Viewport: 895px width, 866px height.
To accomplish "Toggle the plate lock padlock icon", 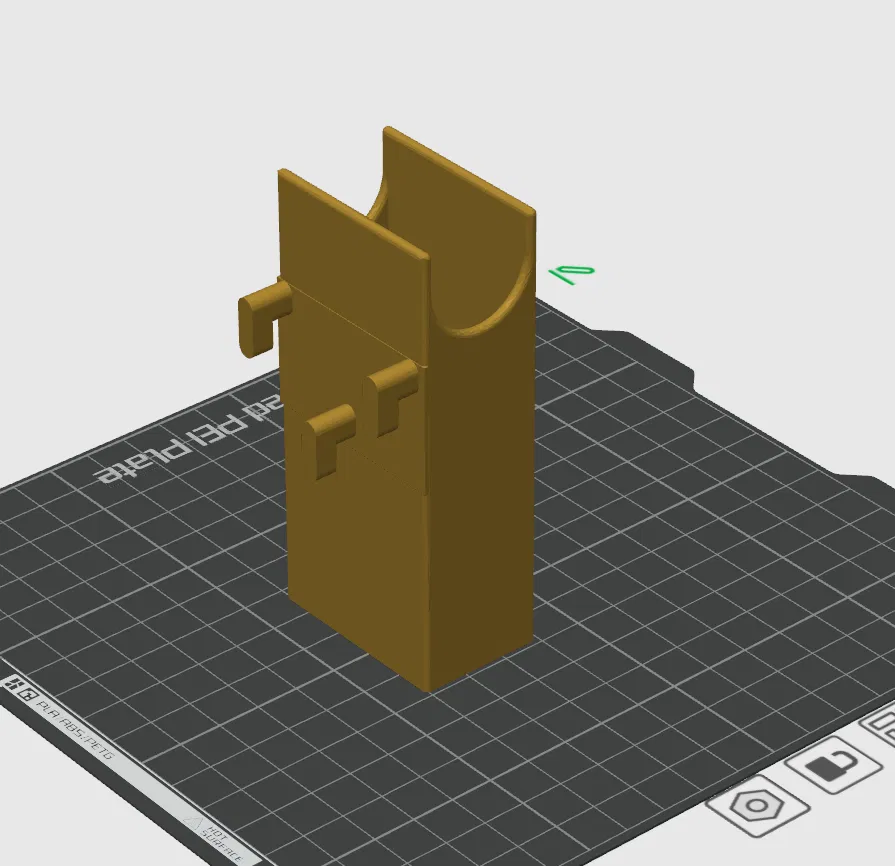I will click(834, 764).
